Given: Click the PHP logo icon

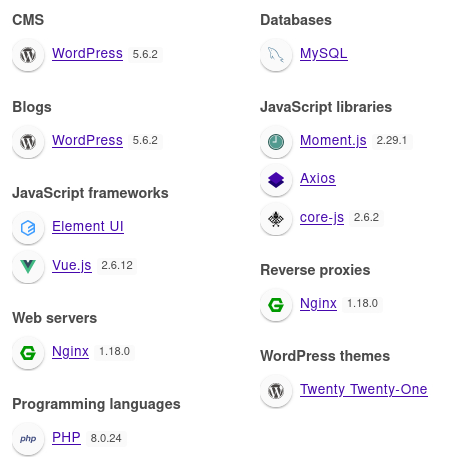Looking at the screenshot, I should (28, 439).
